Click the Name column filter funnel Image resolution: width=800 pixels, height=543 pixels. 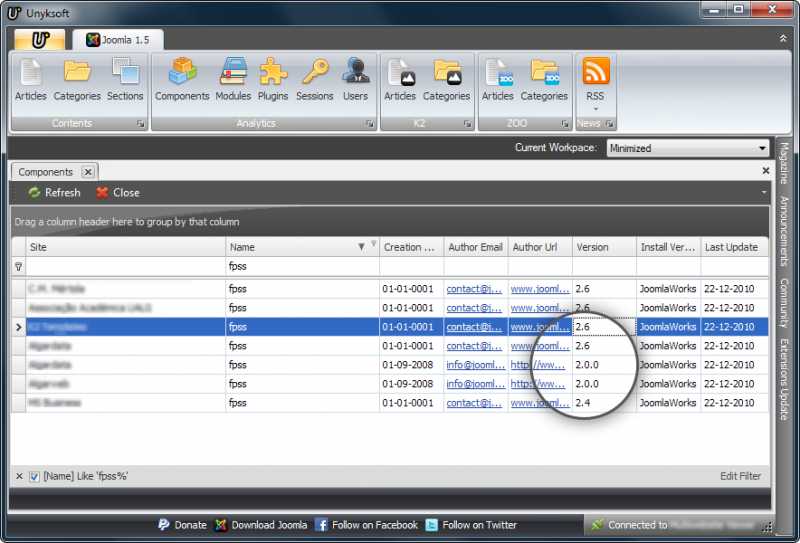coord(373,243)
